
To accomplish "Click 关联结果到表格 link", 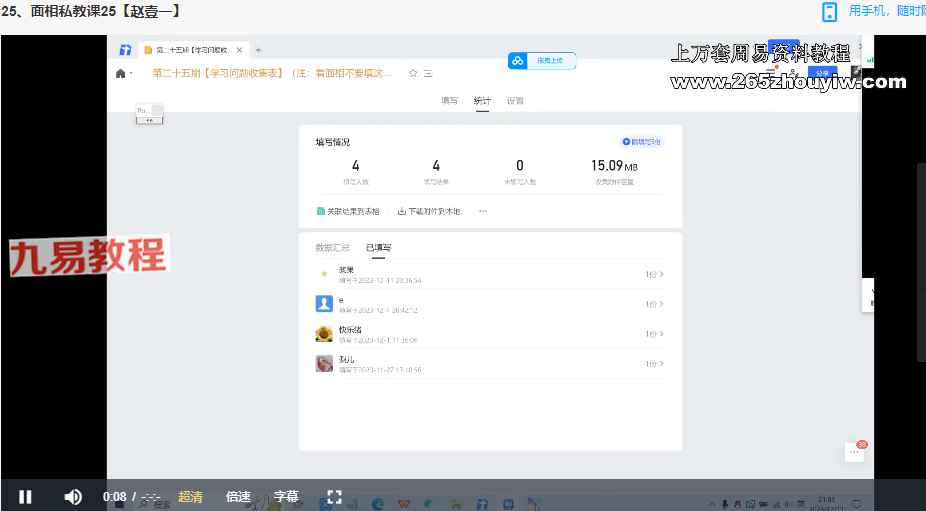I will pos(348,211).
